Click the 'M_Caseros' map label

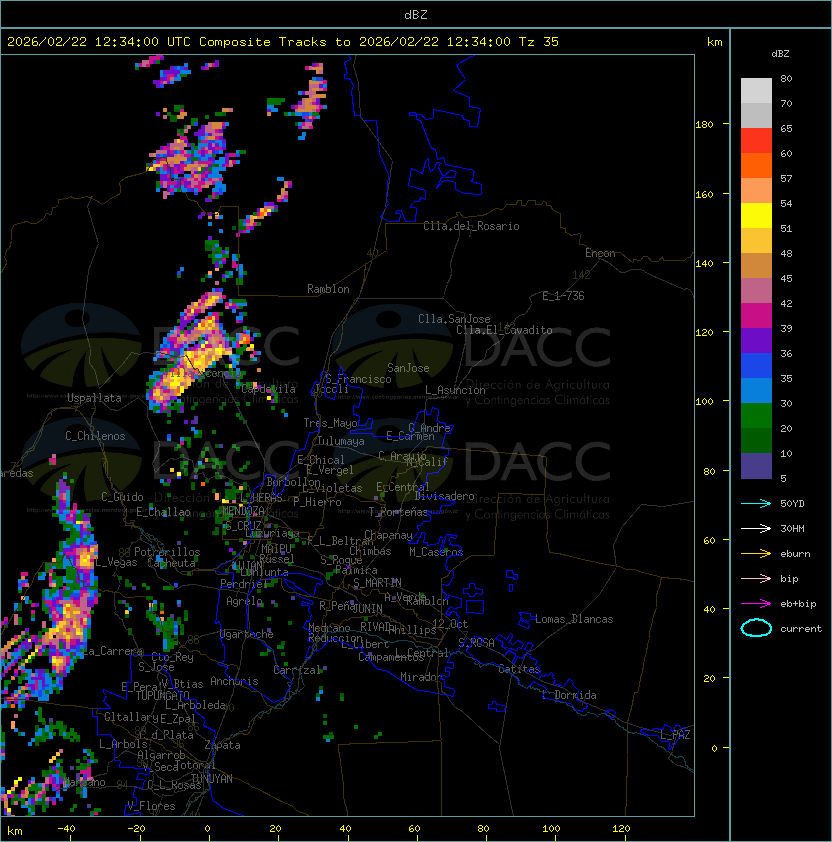tap(436, 551)
